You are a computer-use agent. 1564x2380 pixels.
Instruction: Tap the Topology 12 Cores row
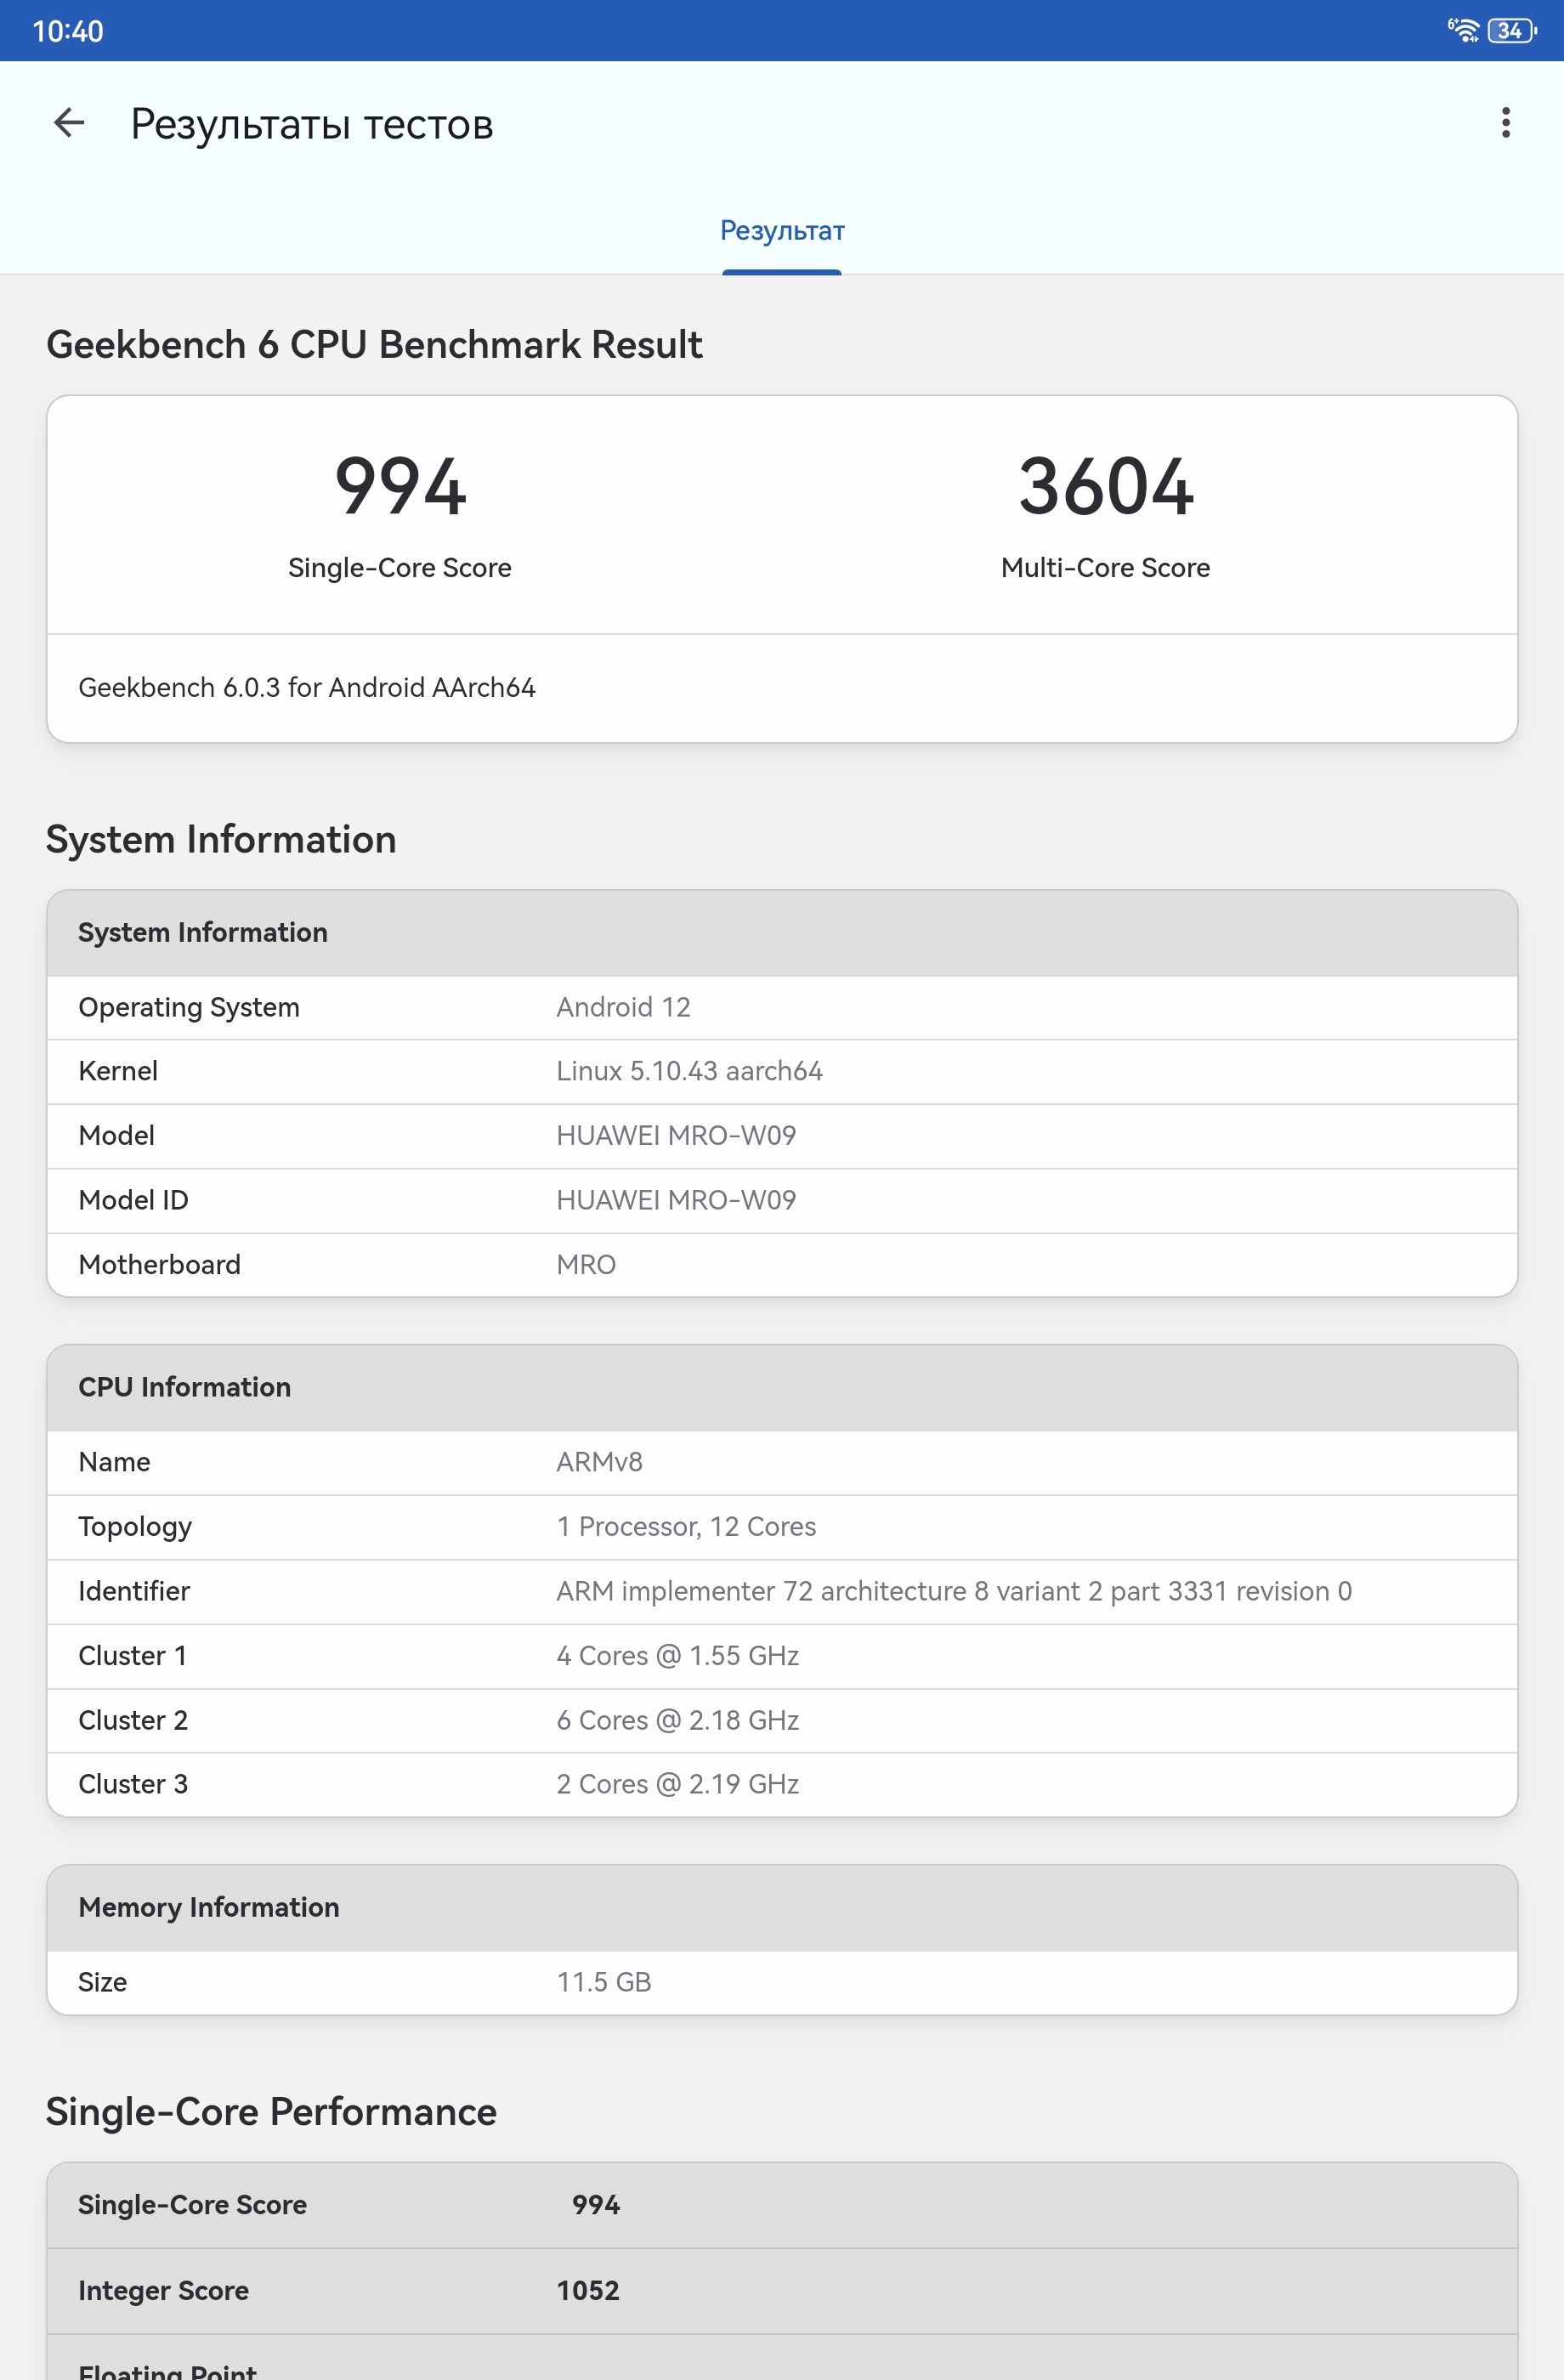[782, 1527]
